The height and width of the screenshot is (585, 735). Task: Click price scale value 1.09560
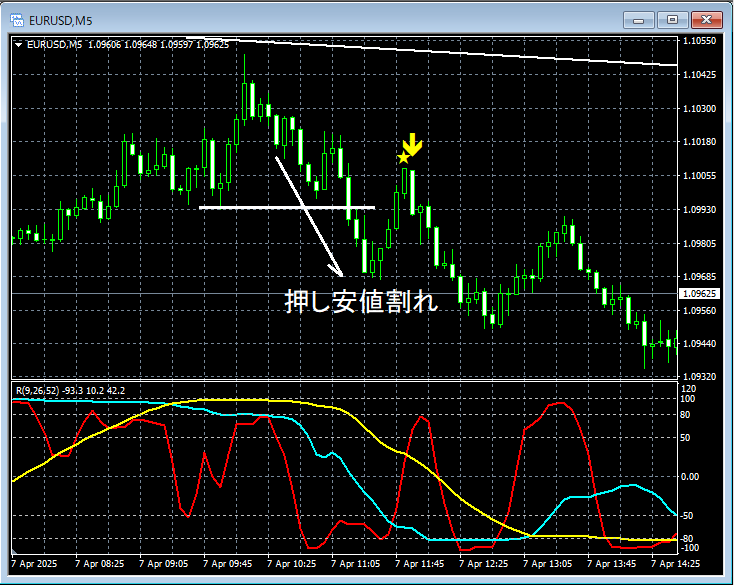(699, 310)
